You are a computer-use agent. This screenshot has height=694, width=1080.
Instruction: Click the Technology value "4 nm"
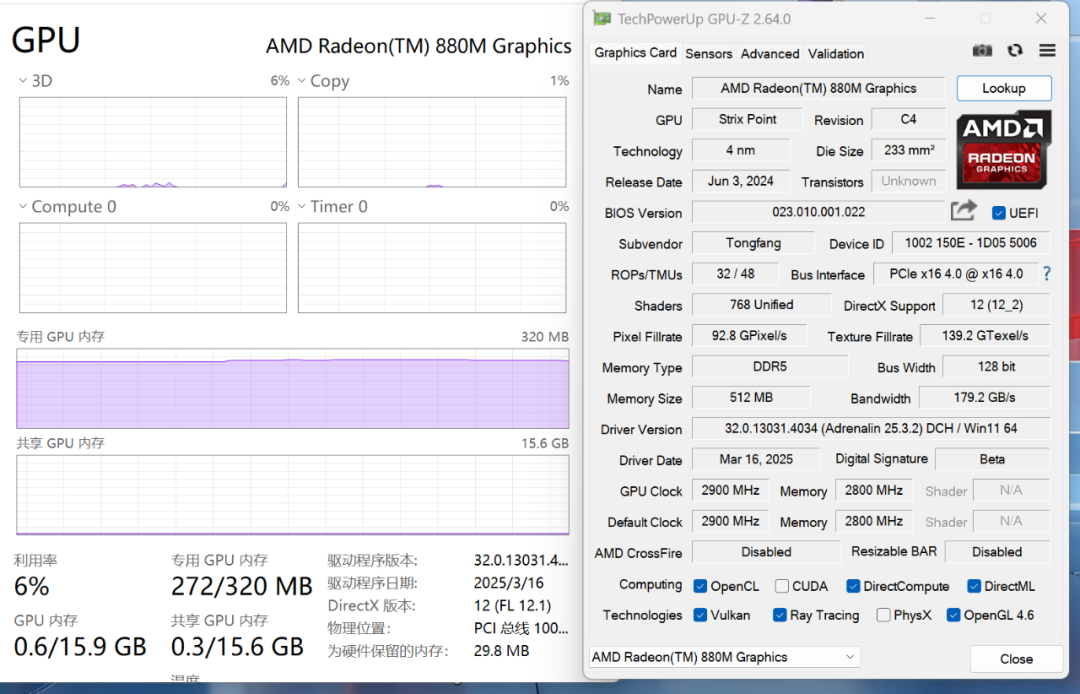[x=740, y=150]
